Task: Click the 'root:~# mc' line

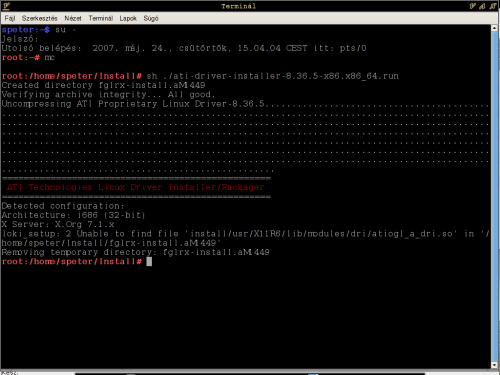Action: pyautogui.click(x=28, y=57)
